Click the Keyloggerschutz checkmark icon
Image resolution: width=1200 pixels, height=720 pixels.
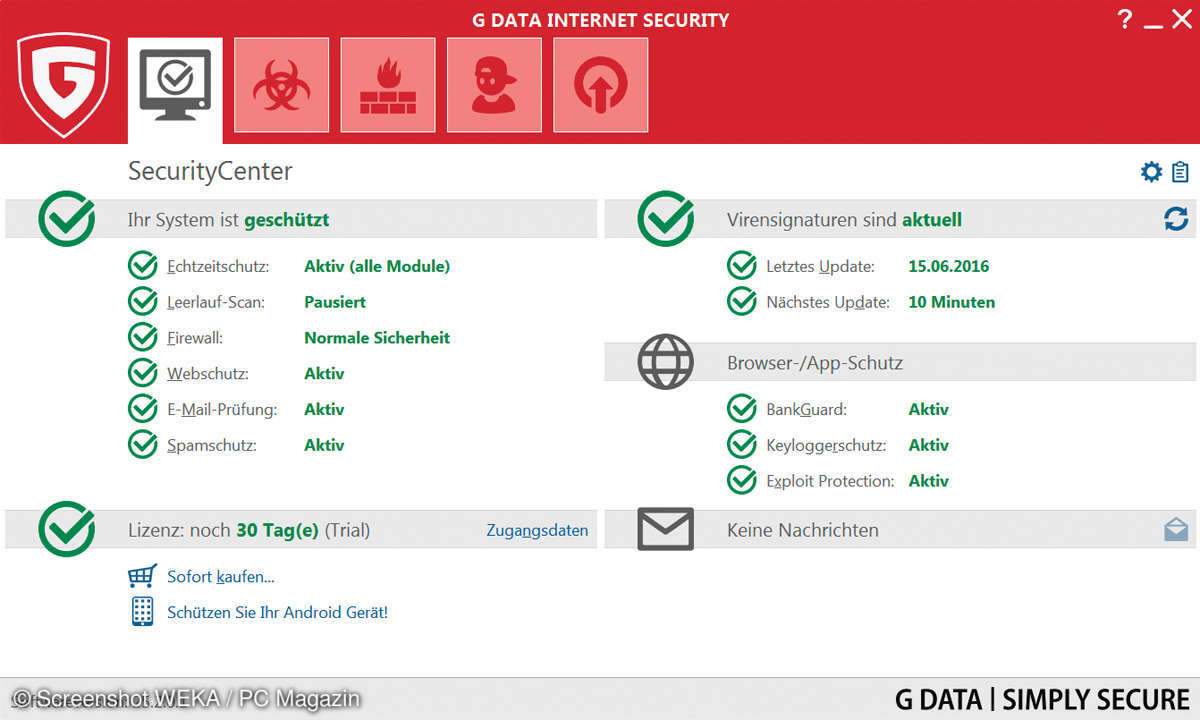click(x=742, y=445)
